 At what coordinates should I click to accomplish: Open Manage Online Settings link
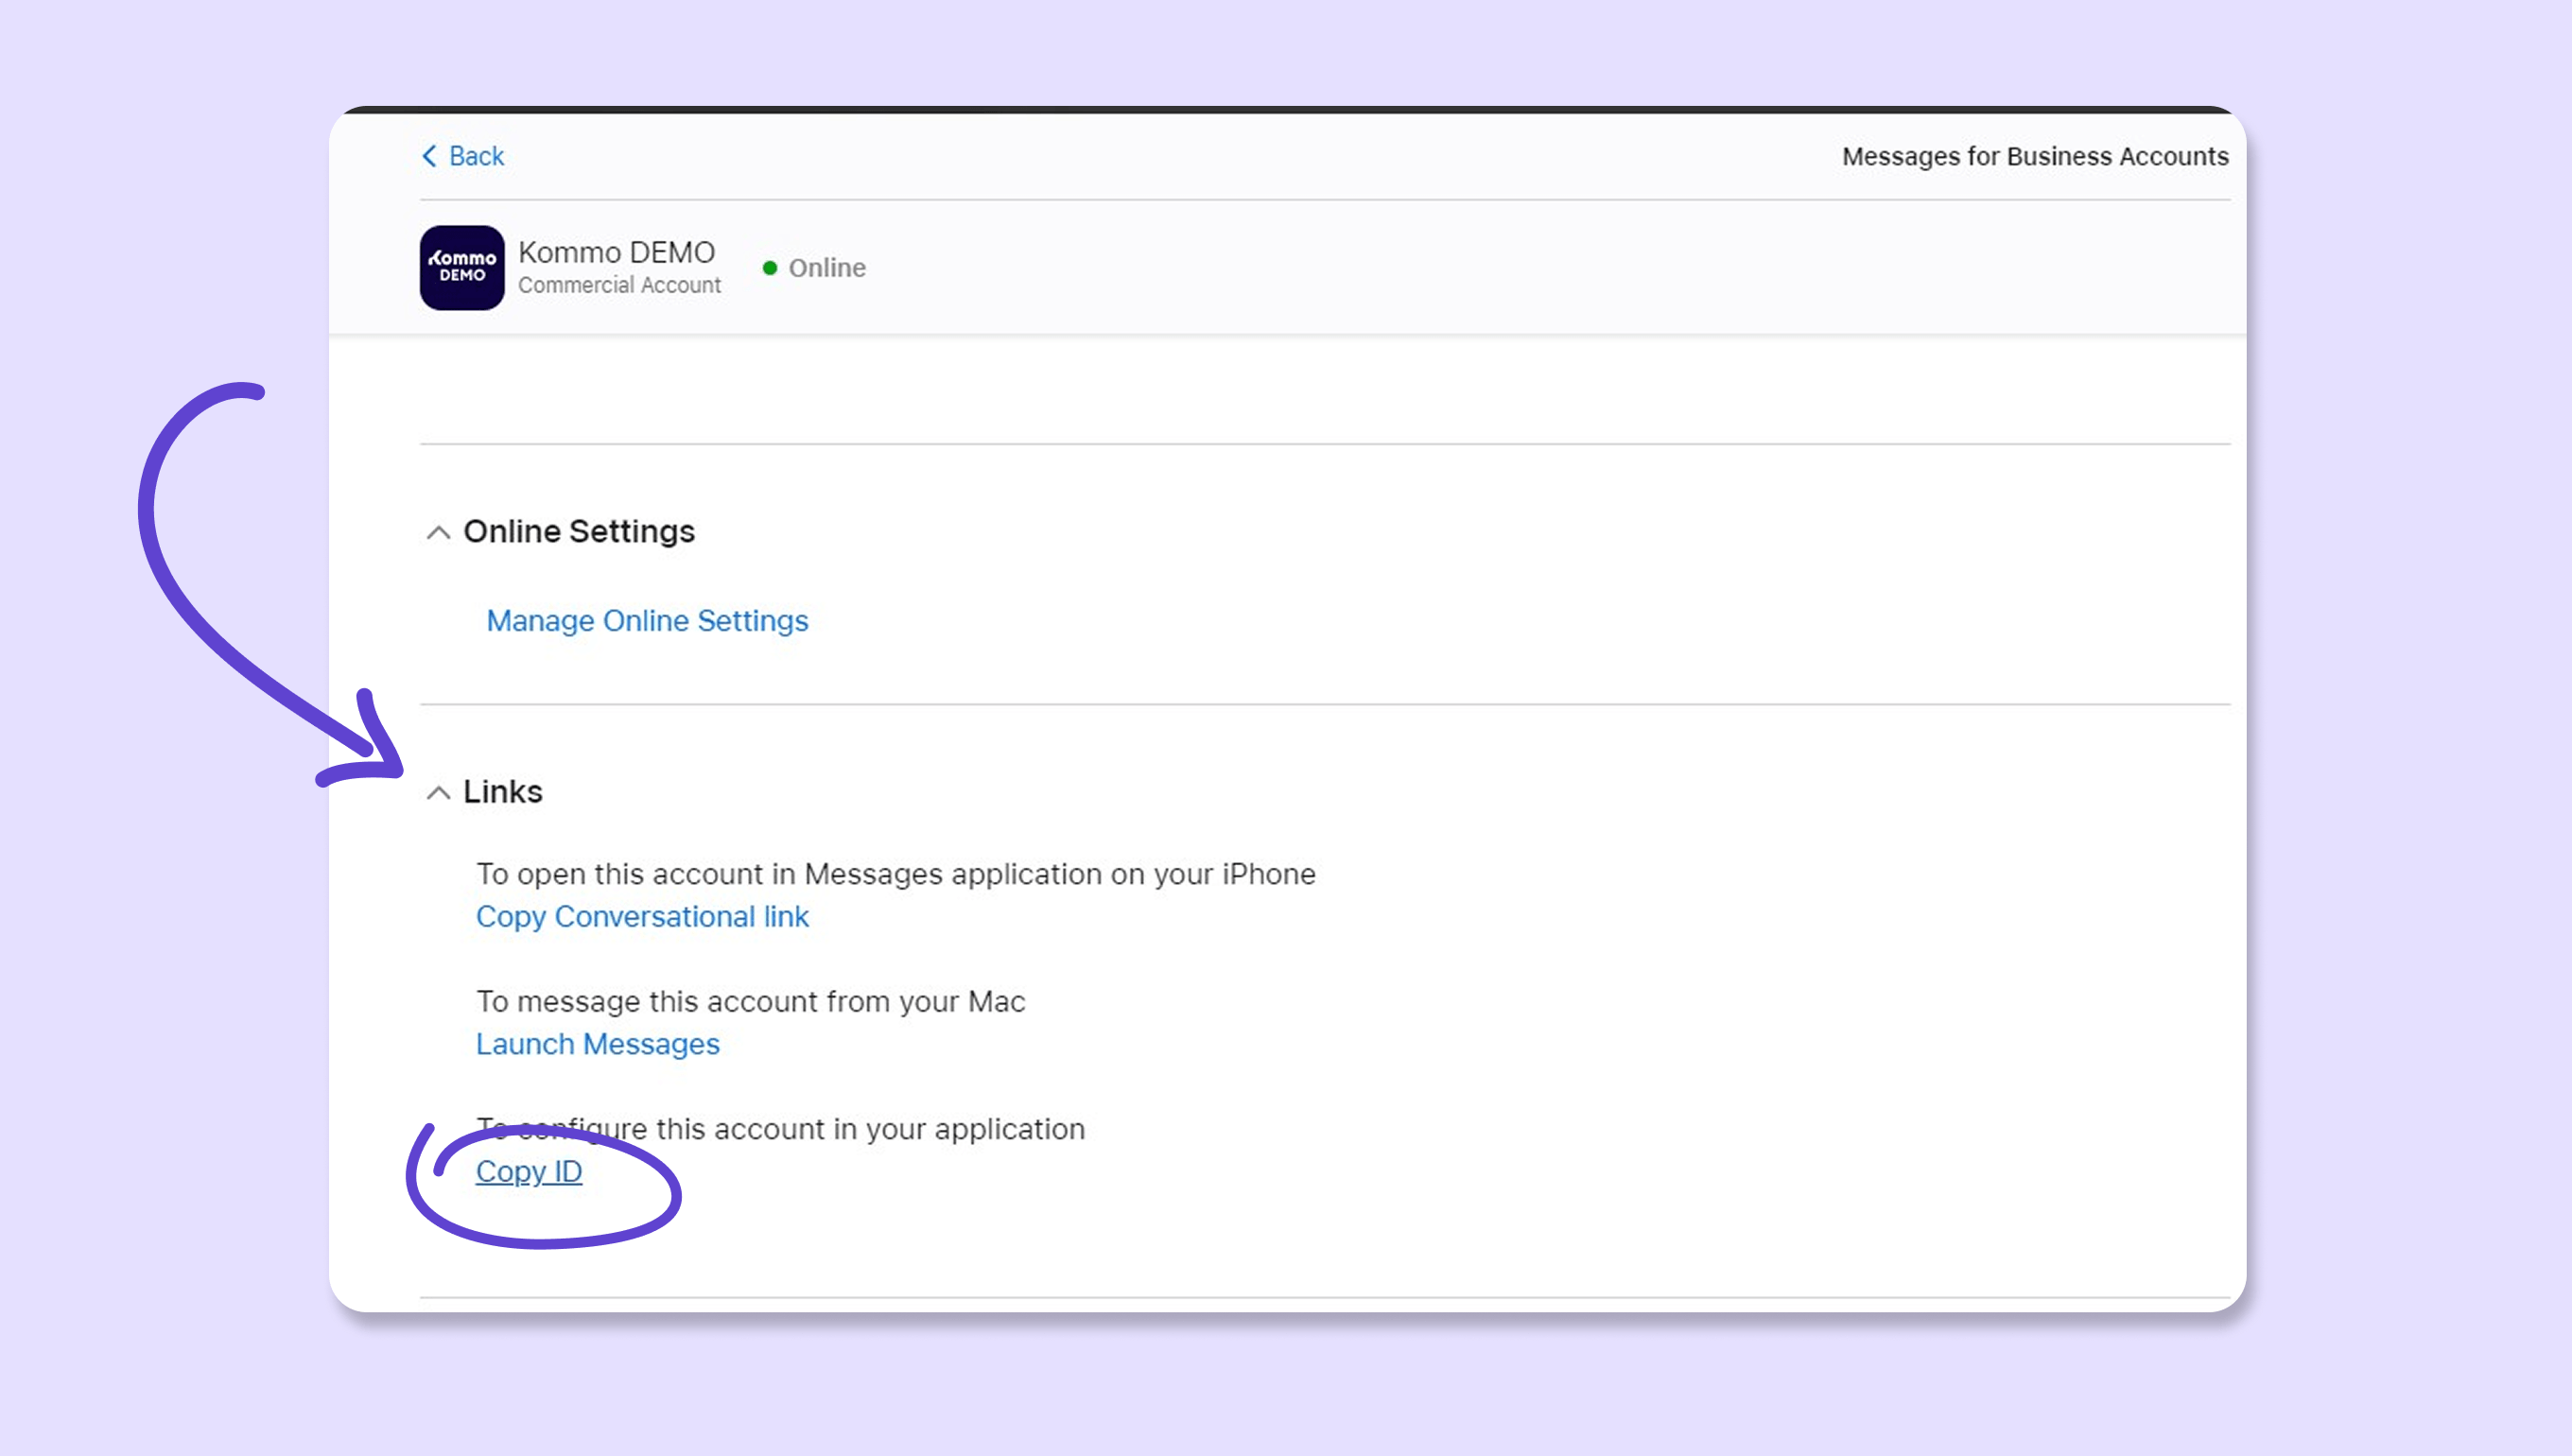click(647, 621)
